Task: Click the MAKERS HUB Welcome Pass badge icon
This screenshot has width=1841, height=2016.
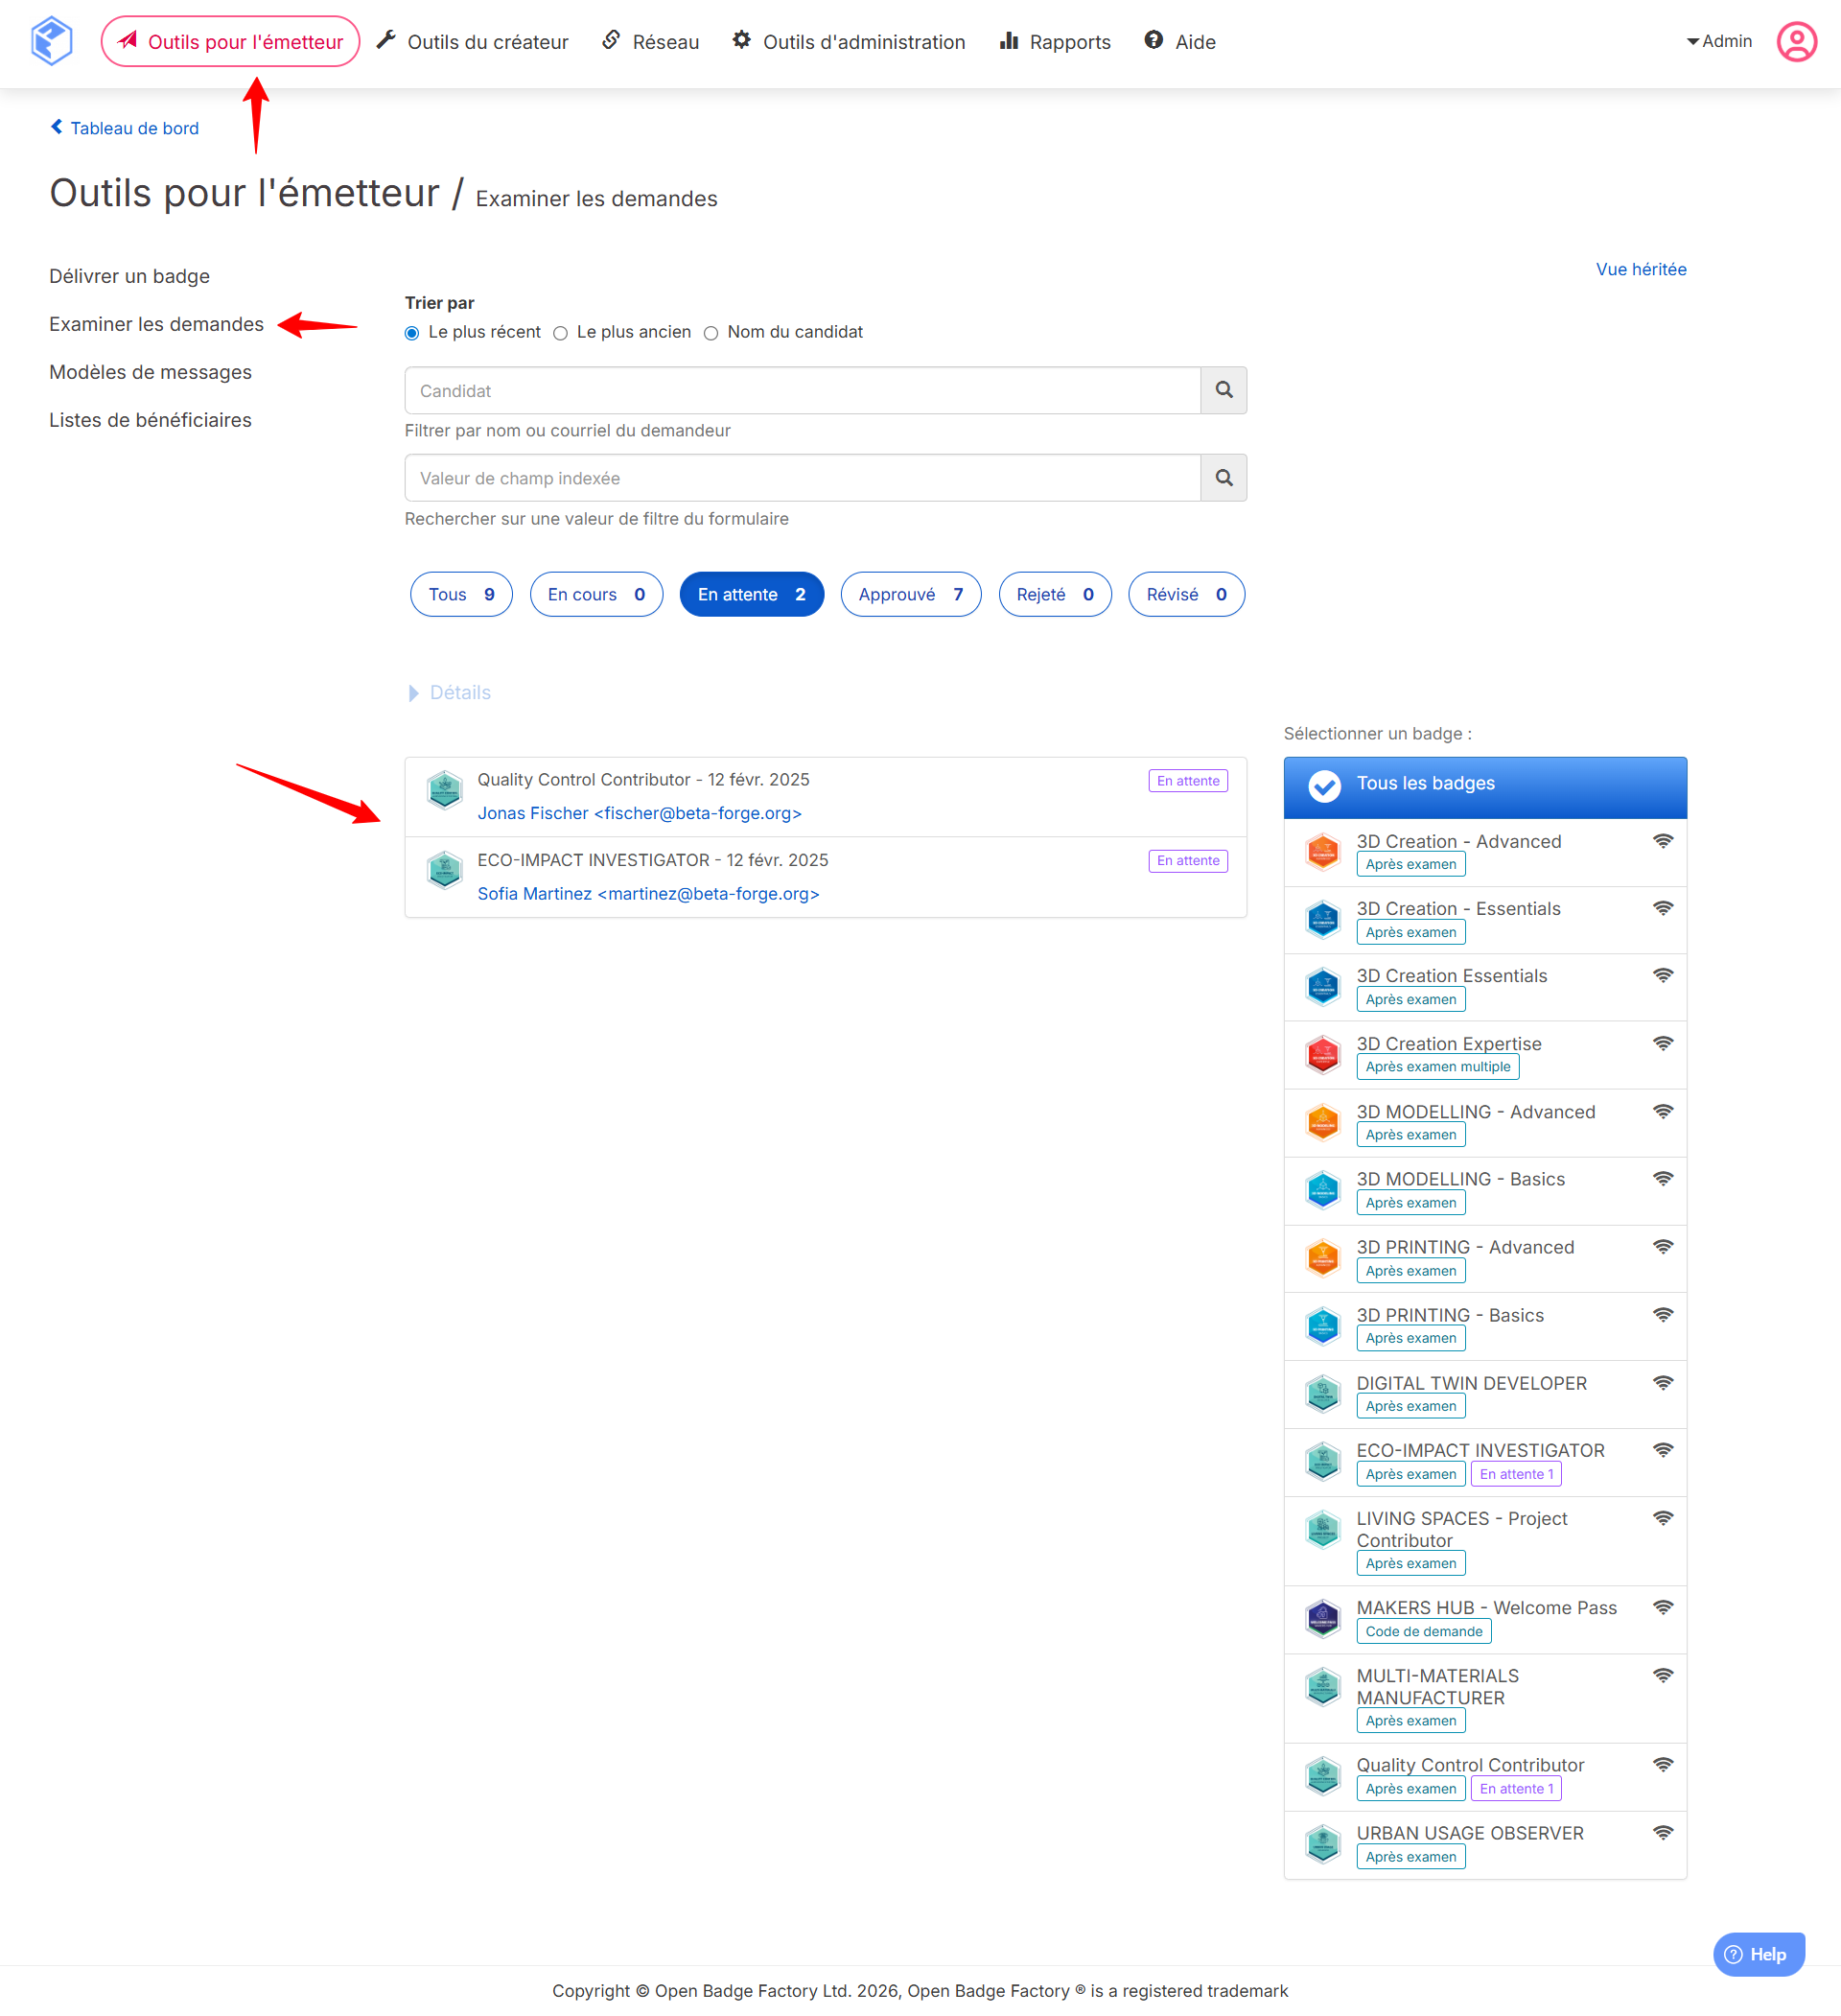Action: click(1322, 1618)
